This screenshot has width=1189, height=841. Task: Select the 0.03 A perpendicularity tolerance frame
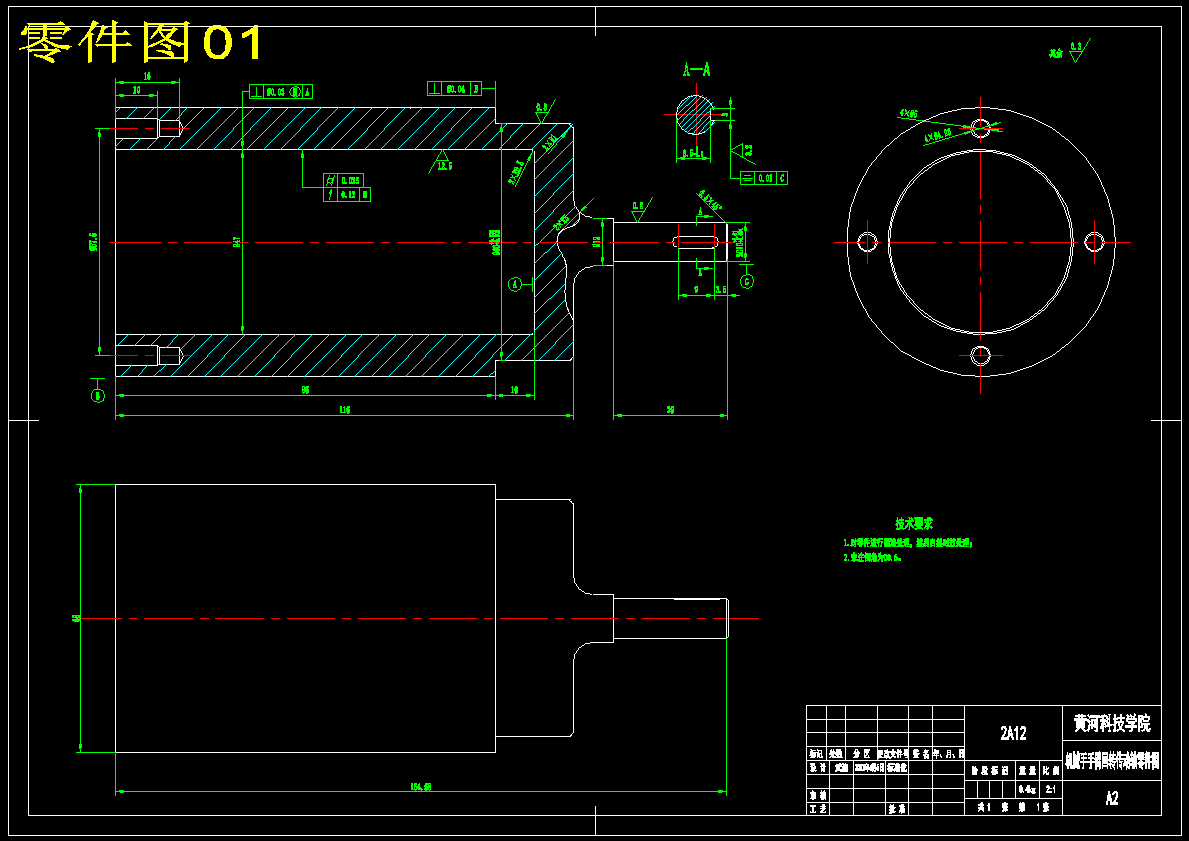click(281, 92)
